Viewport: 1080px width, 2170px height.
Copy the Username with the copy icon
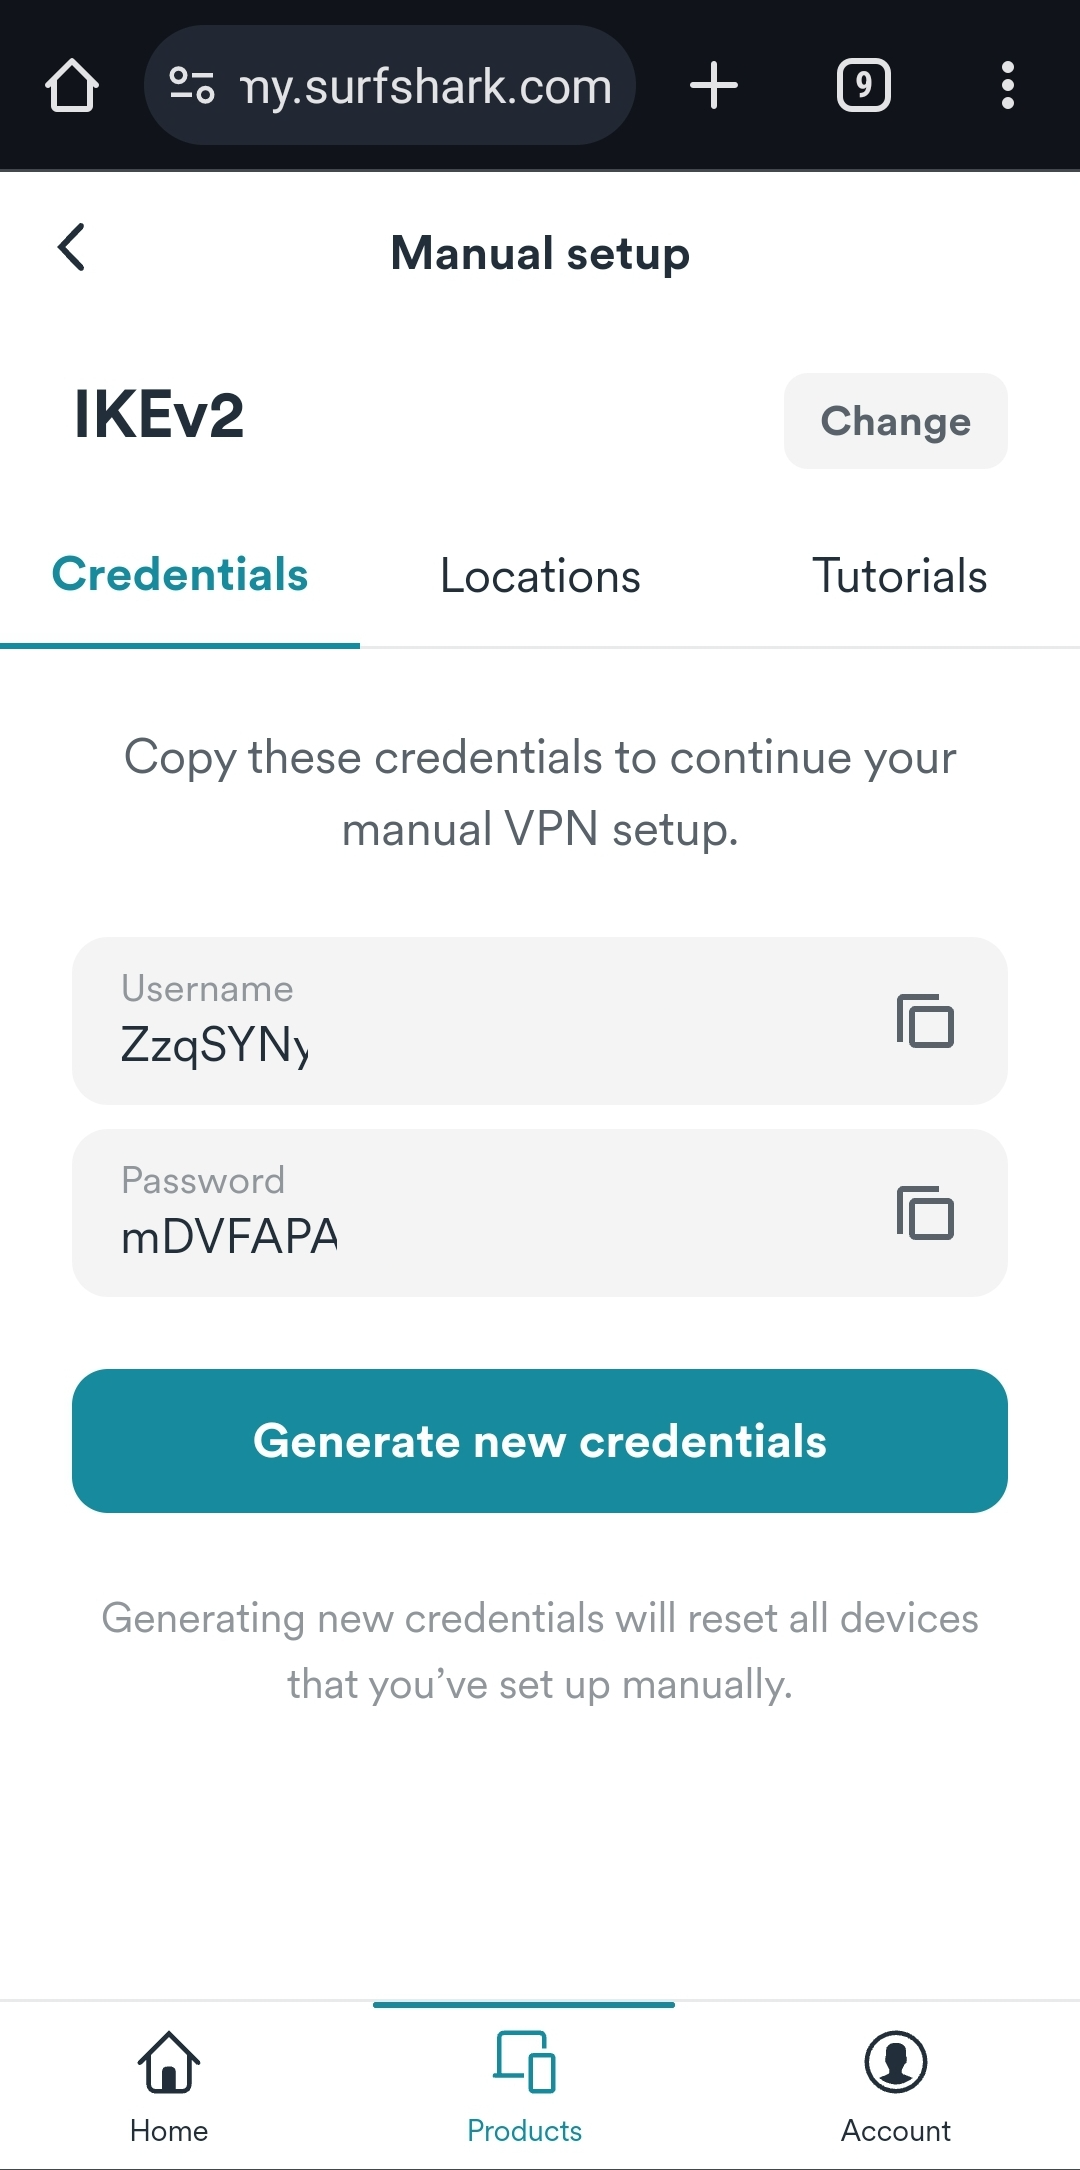[925, 1021]
